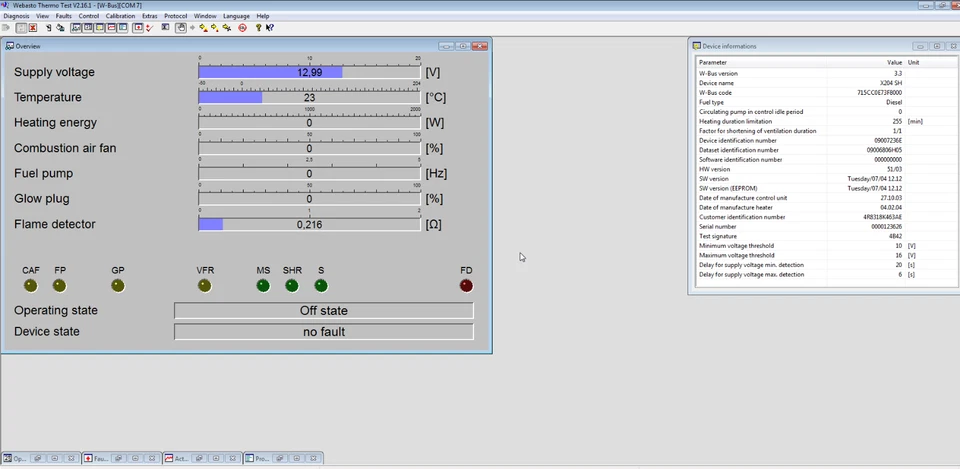Select the Fuel type row
The height and width of the screenshot is (469, 960).
click(x=827, y=102)
